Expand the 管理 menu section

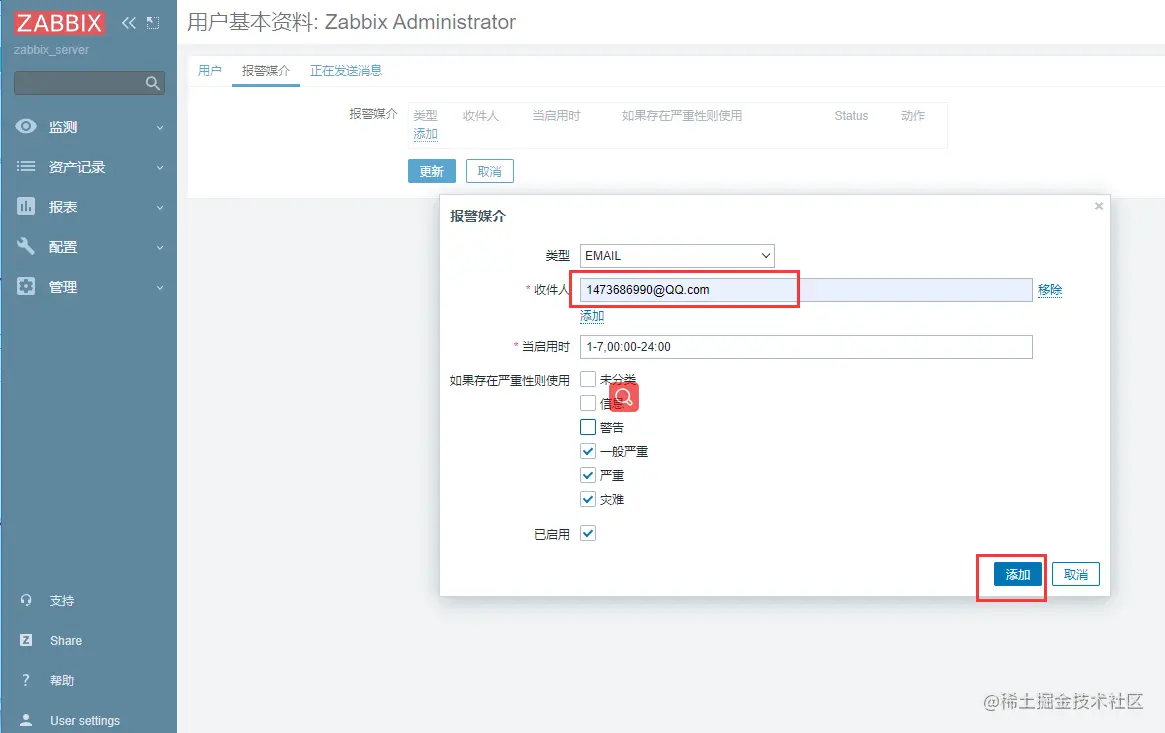click(x=88, y=287)
